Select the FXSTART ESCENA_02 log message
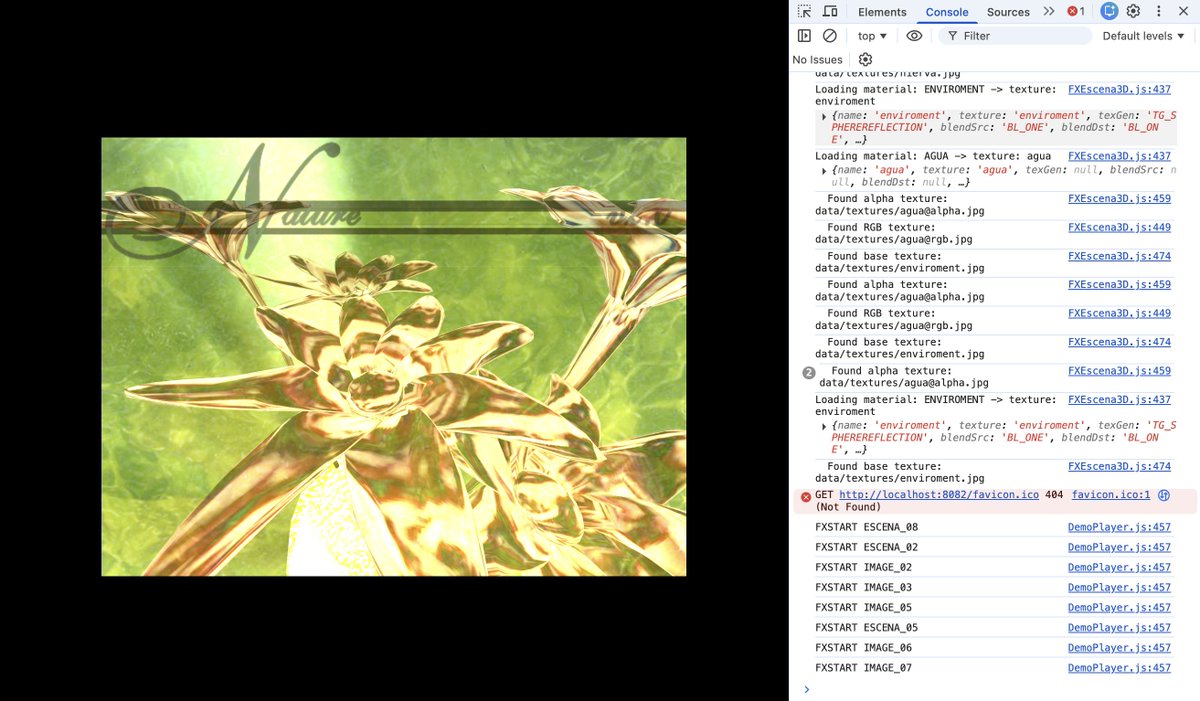This screenshot has height=701, width=1200. (x=866, y=547)
